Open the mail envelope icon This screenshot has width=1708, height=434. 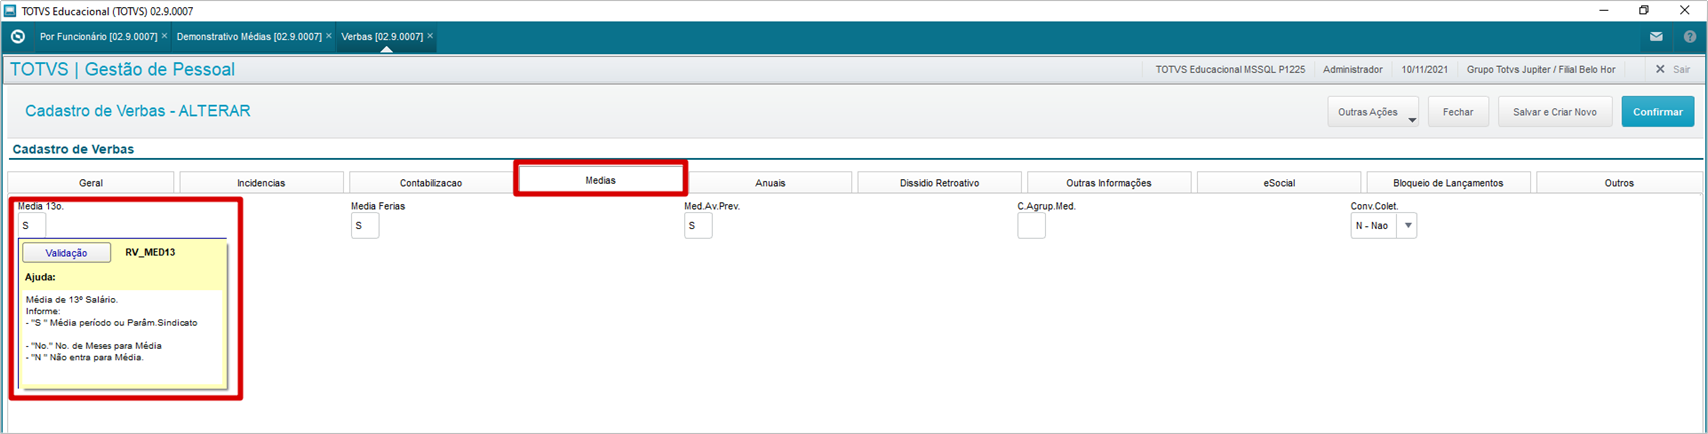pos(1656,37)
